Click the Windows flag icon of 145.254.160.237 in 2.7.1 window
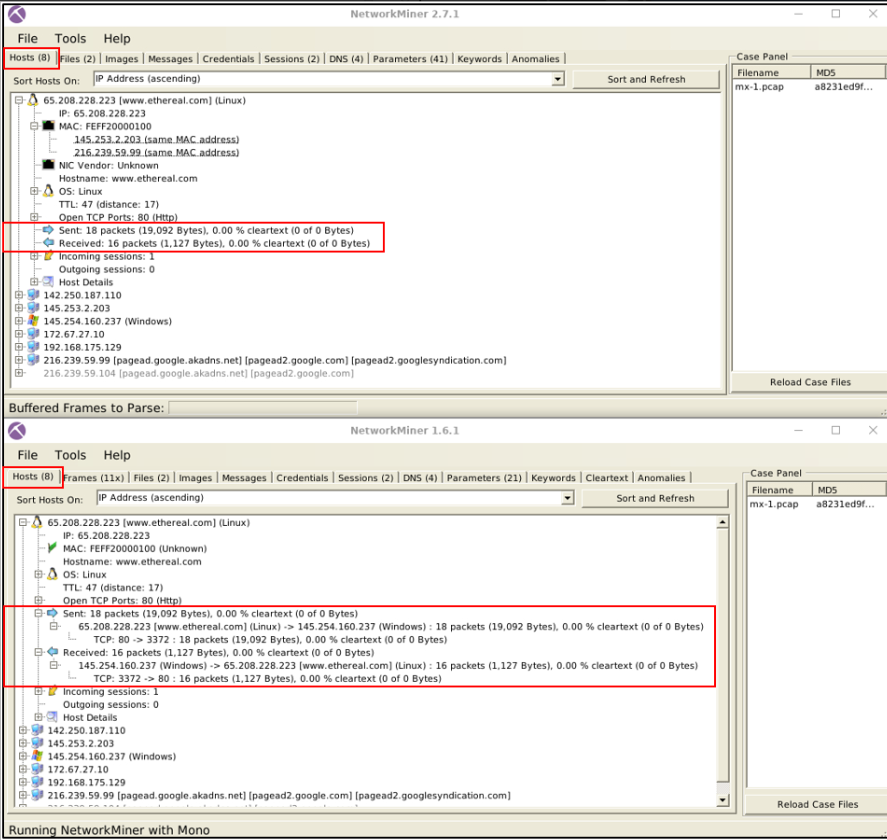 33,321
